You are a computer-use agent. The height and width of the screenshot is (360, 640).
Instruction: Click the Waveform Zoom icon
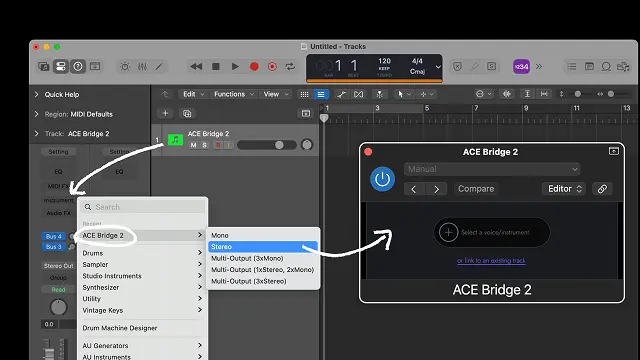507,94
